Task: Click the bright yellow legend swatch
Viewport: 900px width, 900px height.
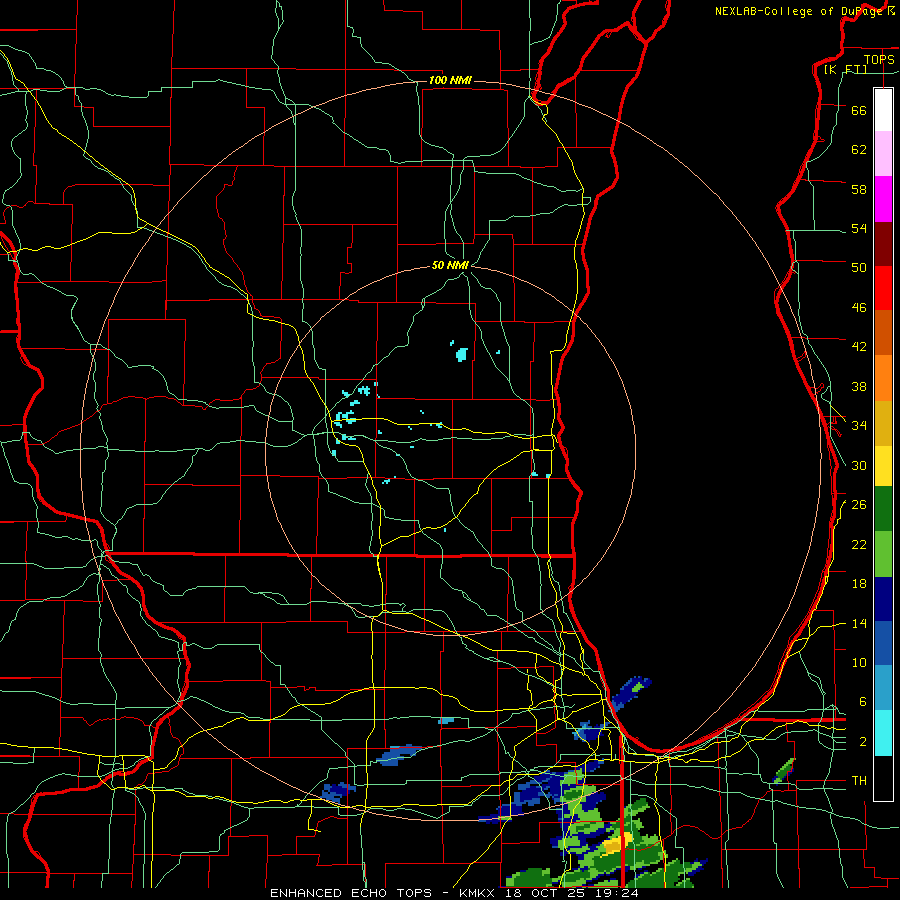Action: pos(883,466)
